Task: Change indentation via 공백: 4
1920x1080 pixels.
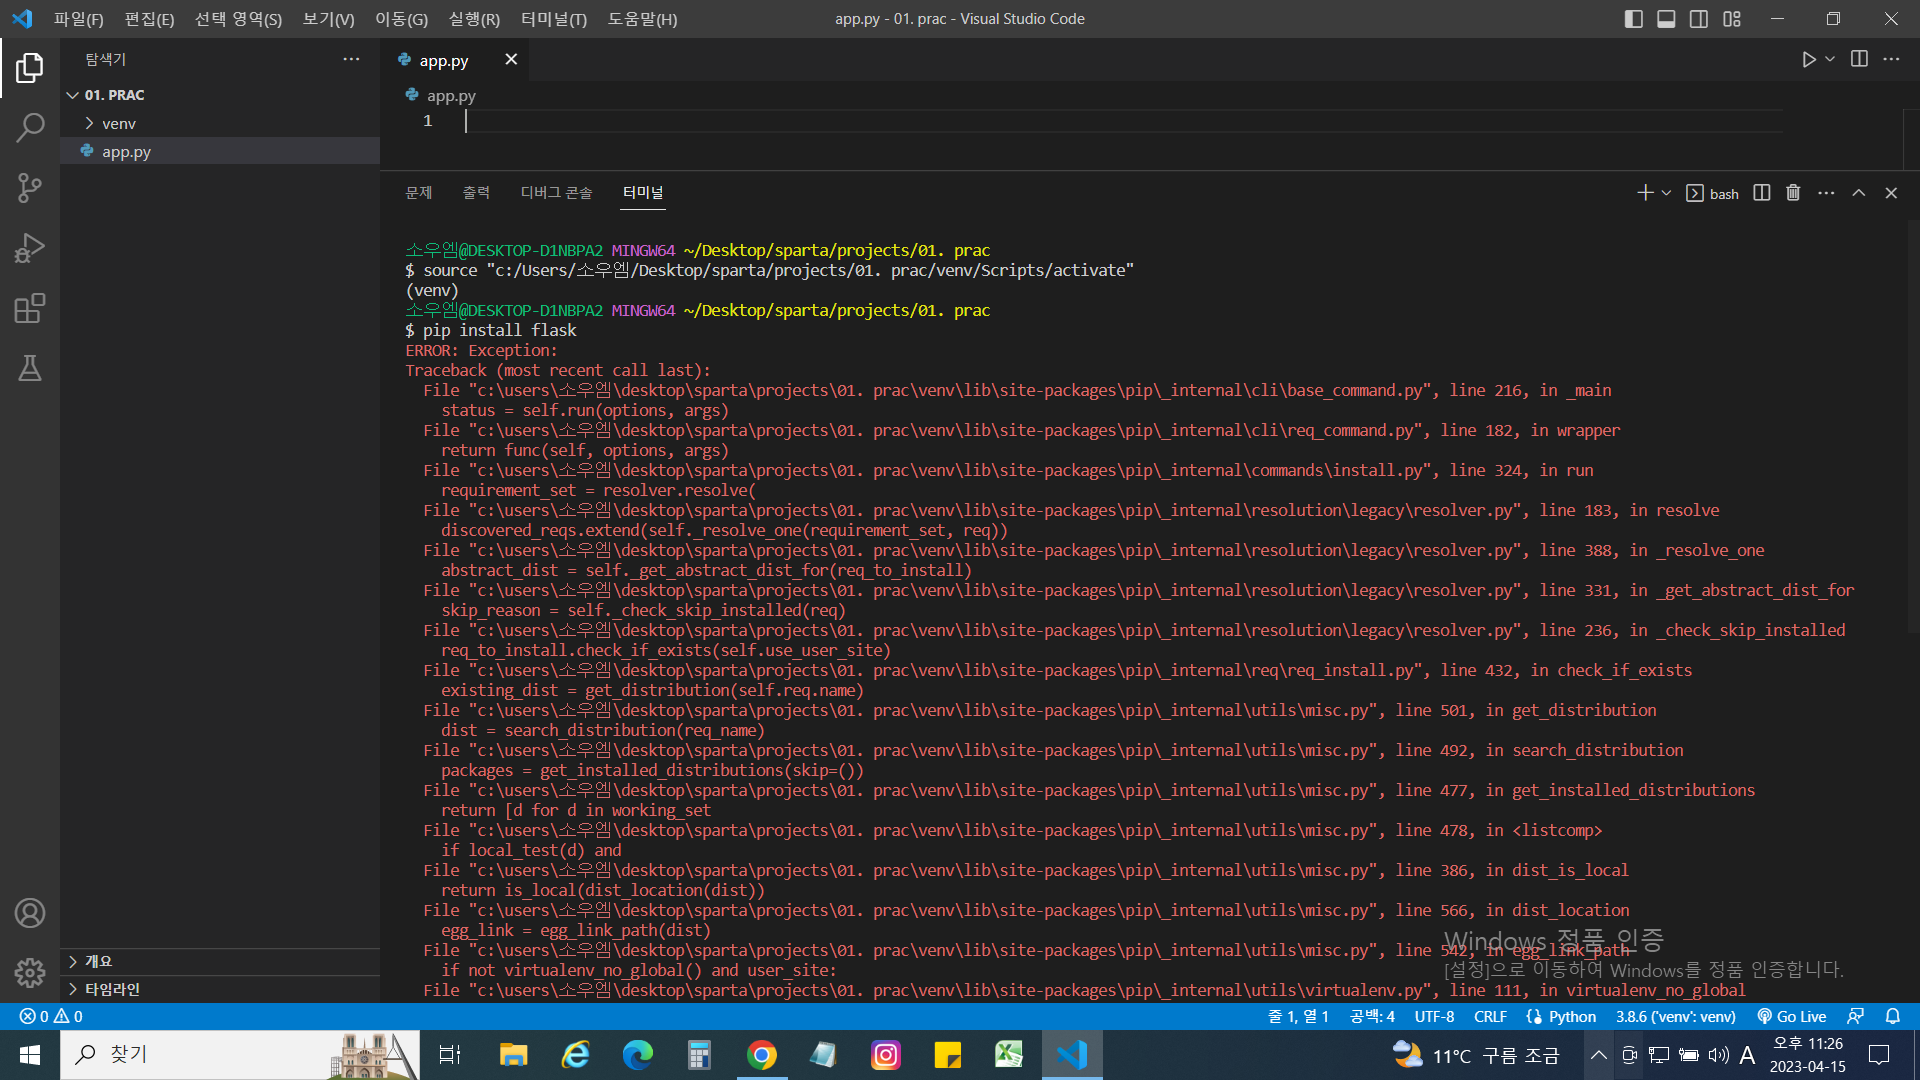Action: [x=1372, y=1016]
